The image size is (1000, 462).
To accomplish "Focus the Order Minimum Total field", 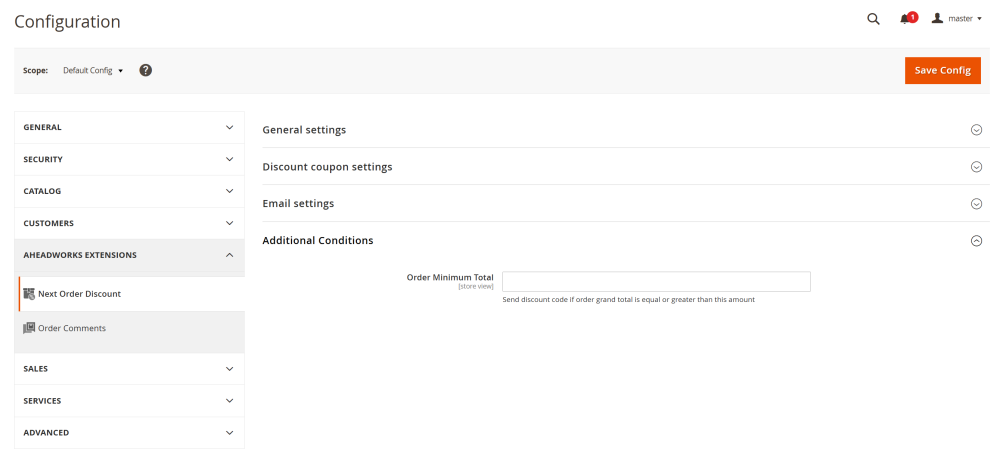I will click(x=656, y=281).
